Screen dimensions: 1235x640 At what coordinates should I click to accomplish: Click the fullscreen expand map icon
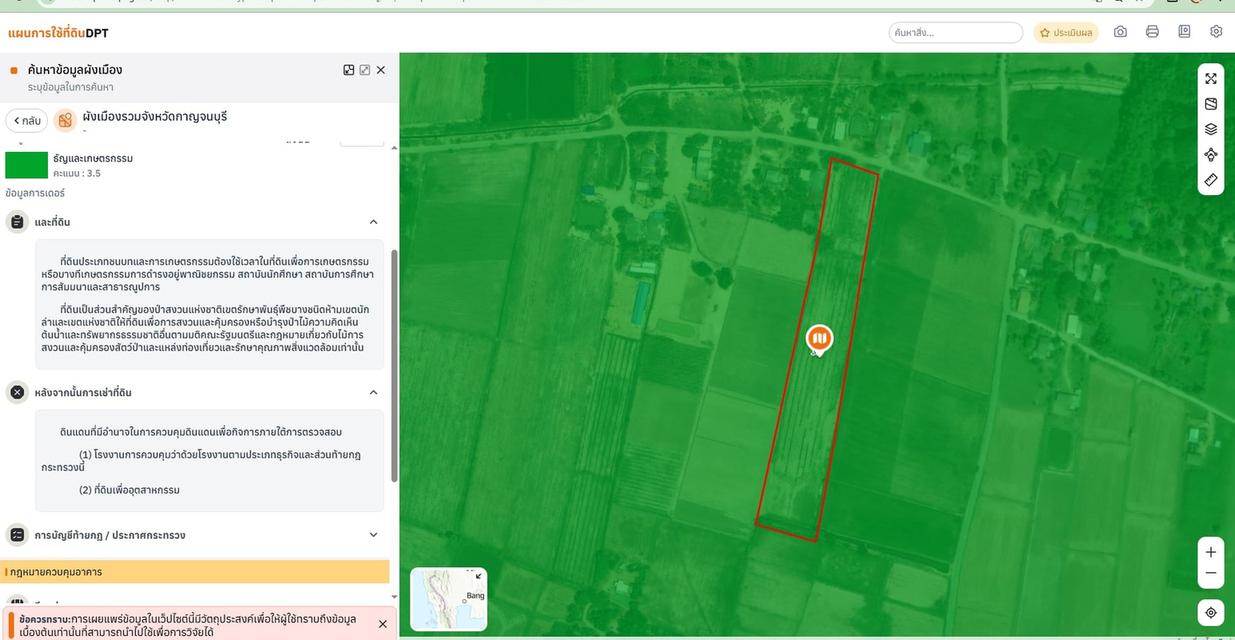[1211, 78]
